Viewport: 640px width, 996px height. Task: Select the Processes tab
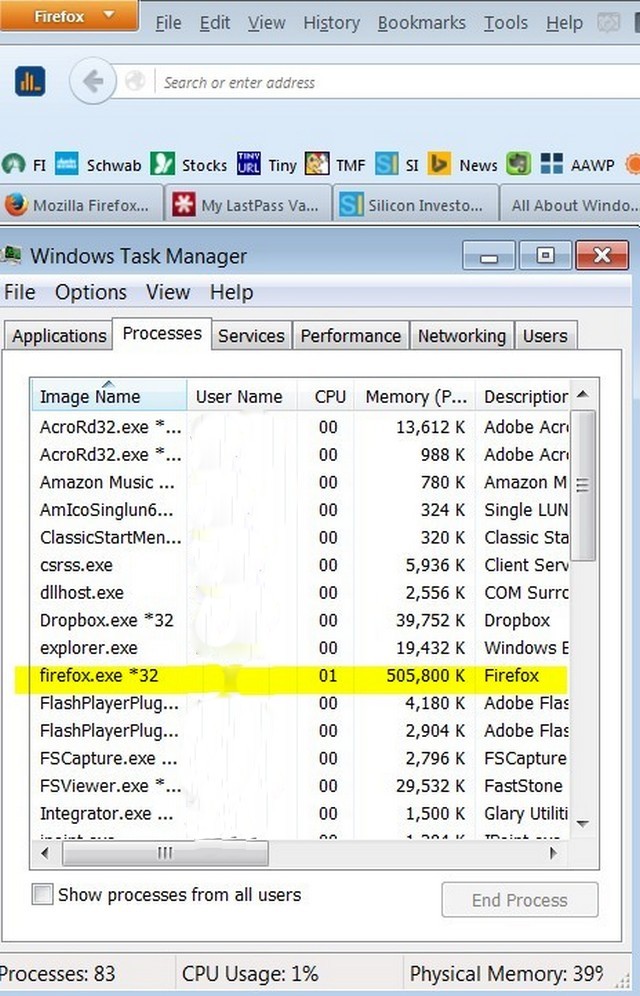(162, 333)
